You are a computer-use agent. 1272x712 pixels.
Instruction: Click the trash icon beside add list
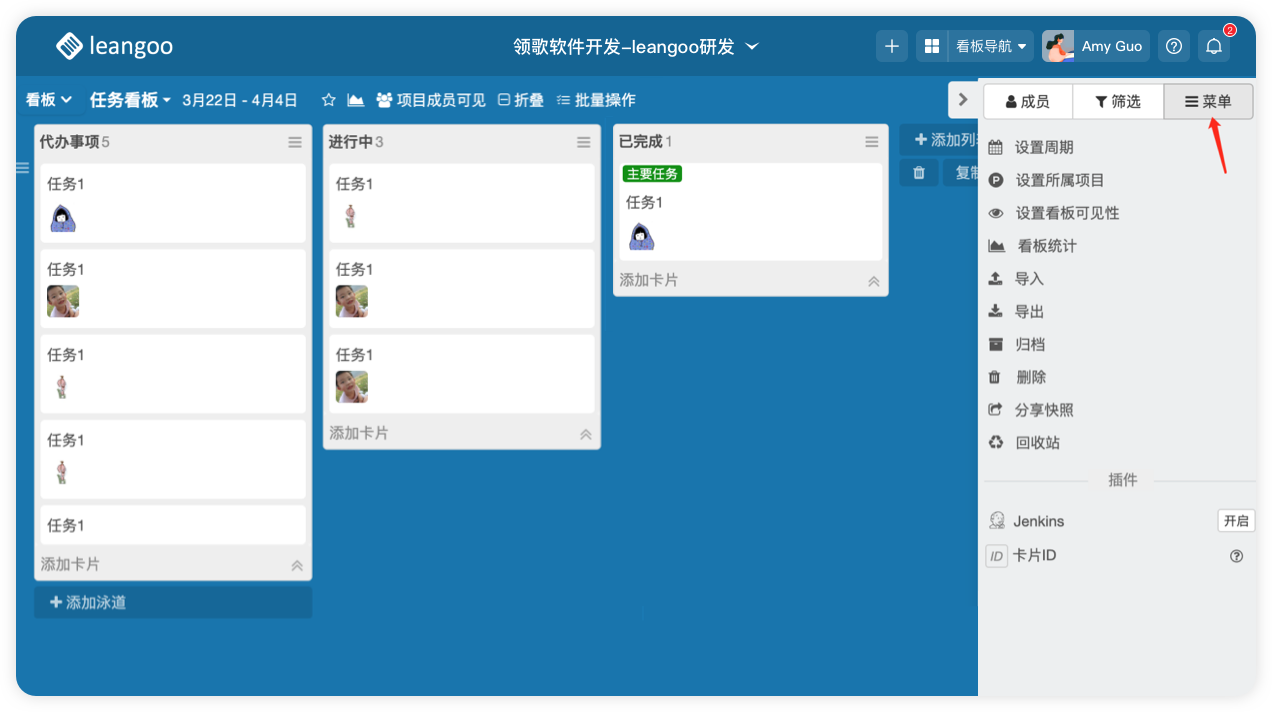[x=919, y=173]
